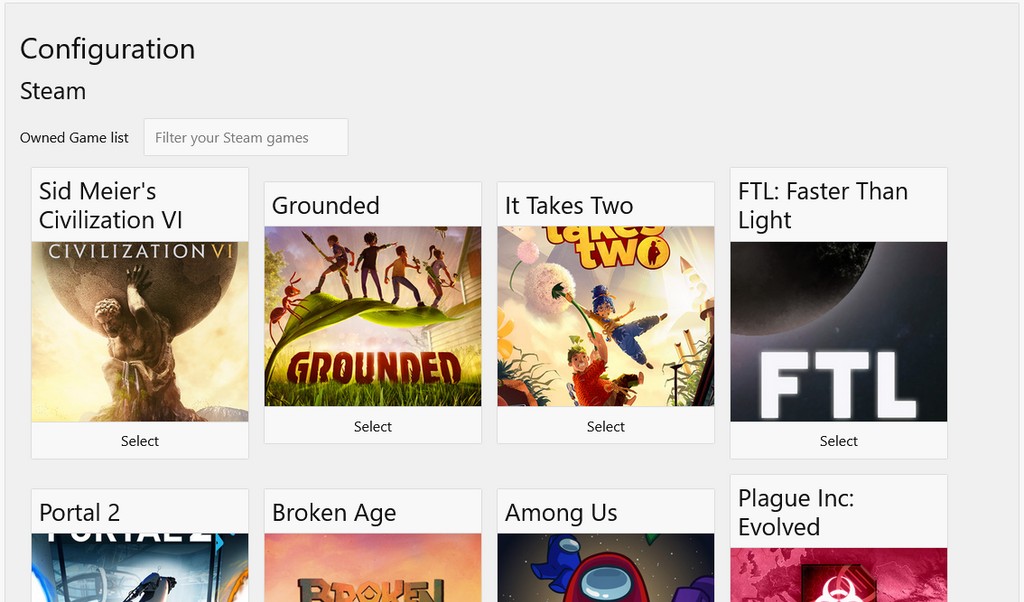This screenshot has width=1024, height=602.
Task: Click the FTL cover image
Action: pos(839,331)
